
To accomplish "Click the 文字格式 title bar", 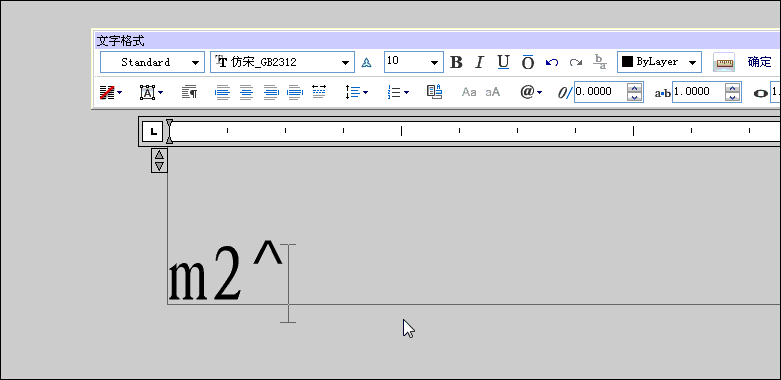I will pos(436,41).
